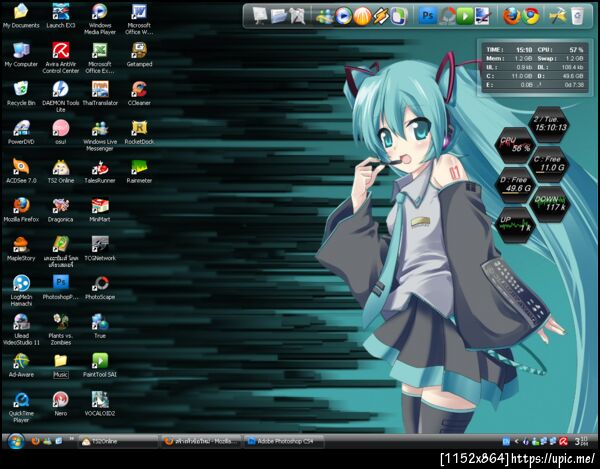Open the My Documents desktop shortcut
This screenshot has width=600, height=469.
pos(21,16)
